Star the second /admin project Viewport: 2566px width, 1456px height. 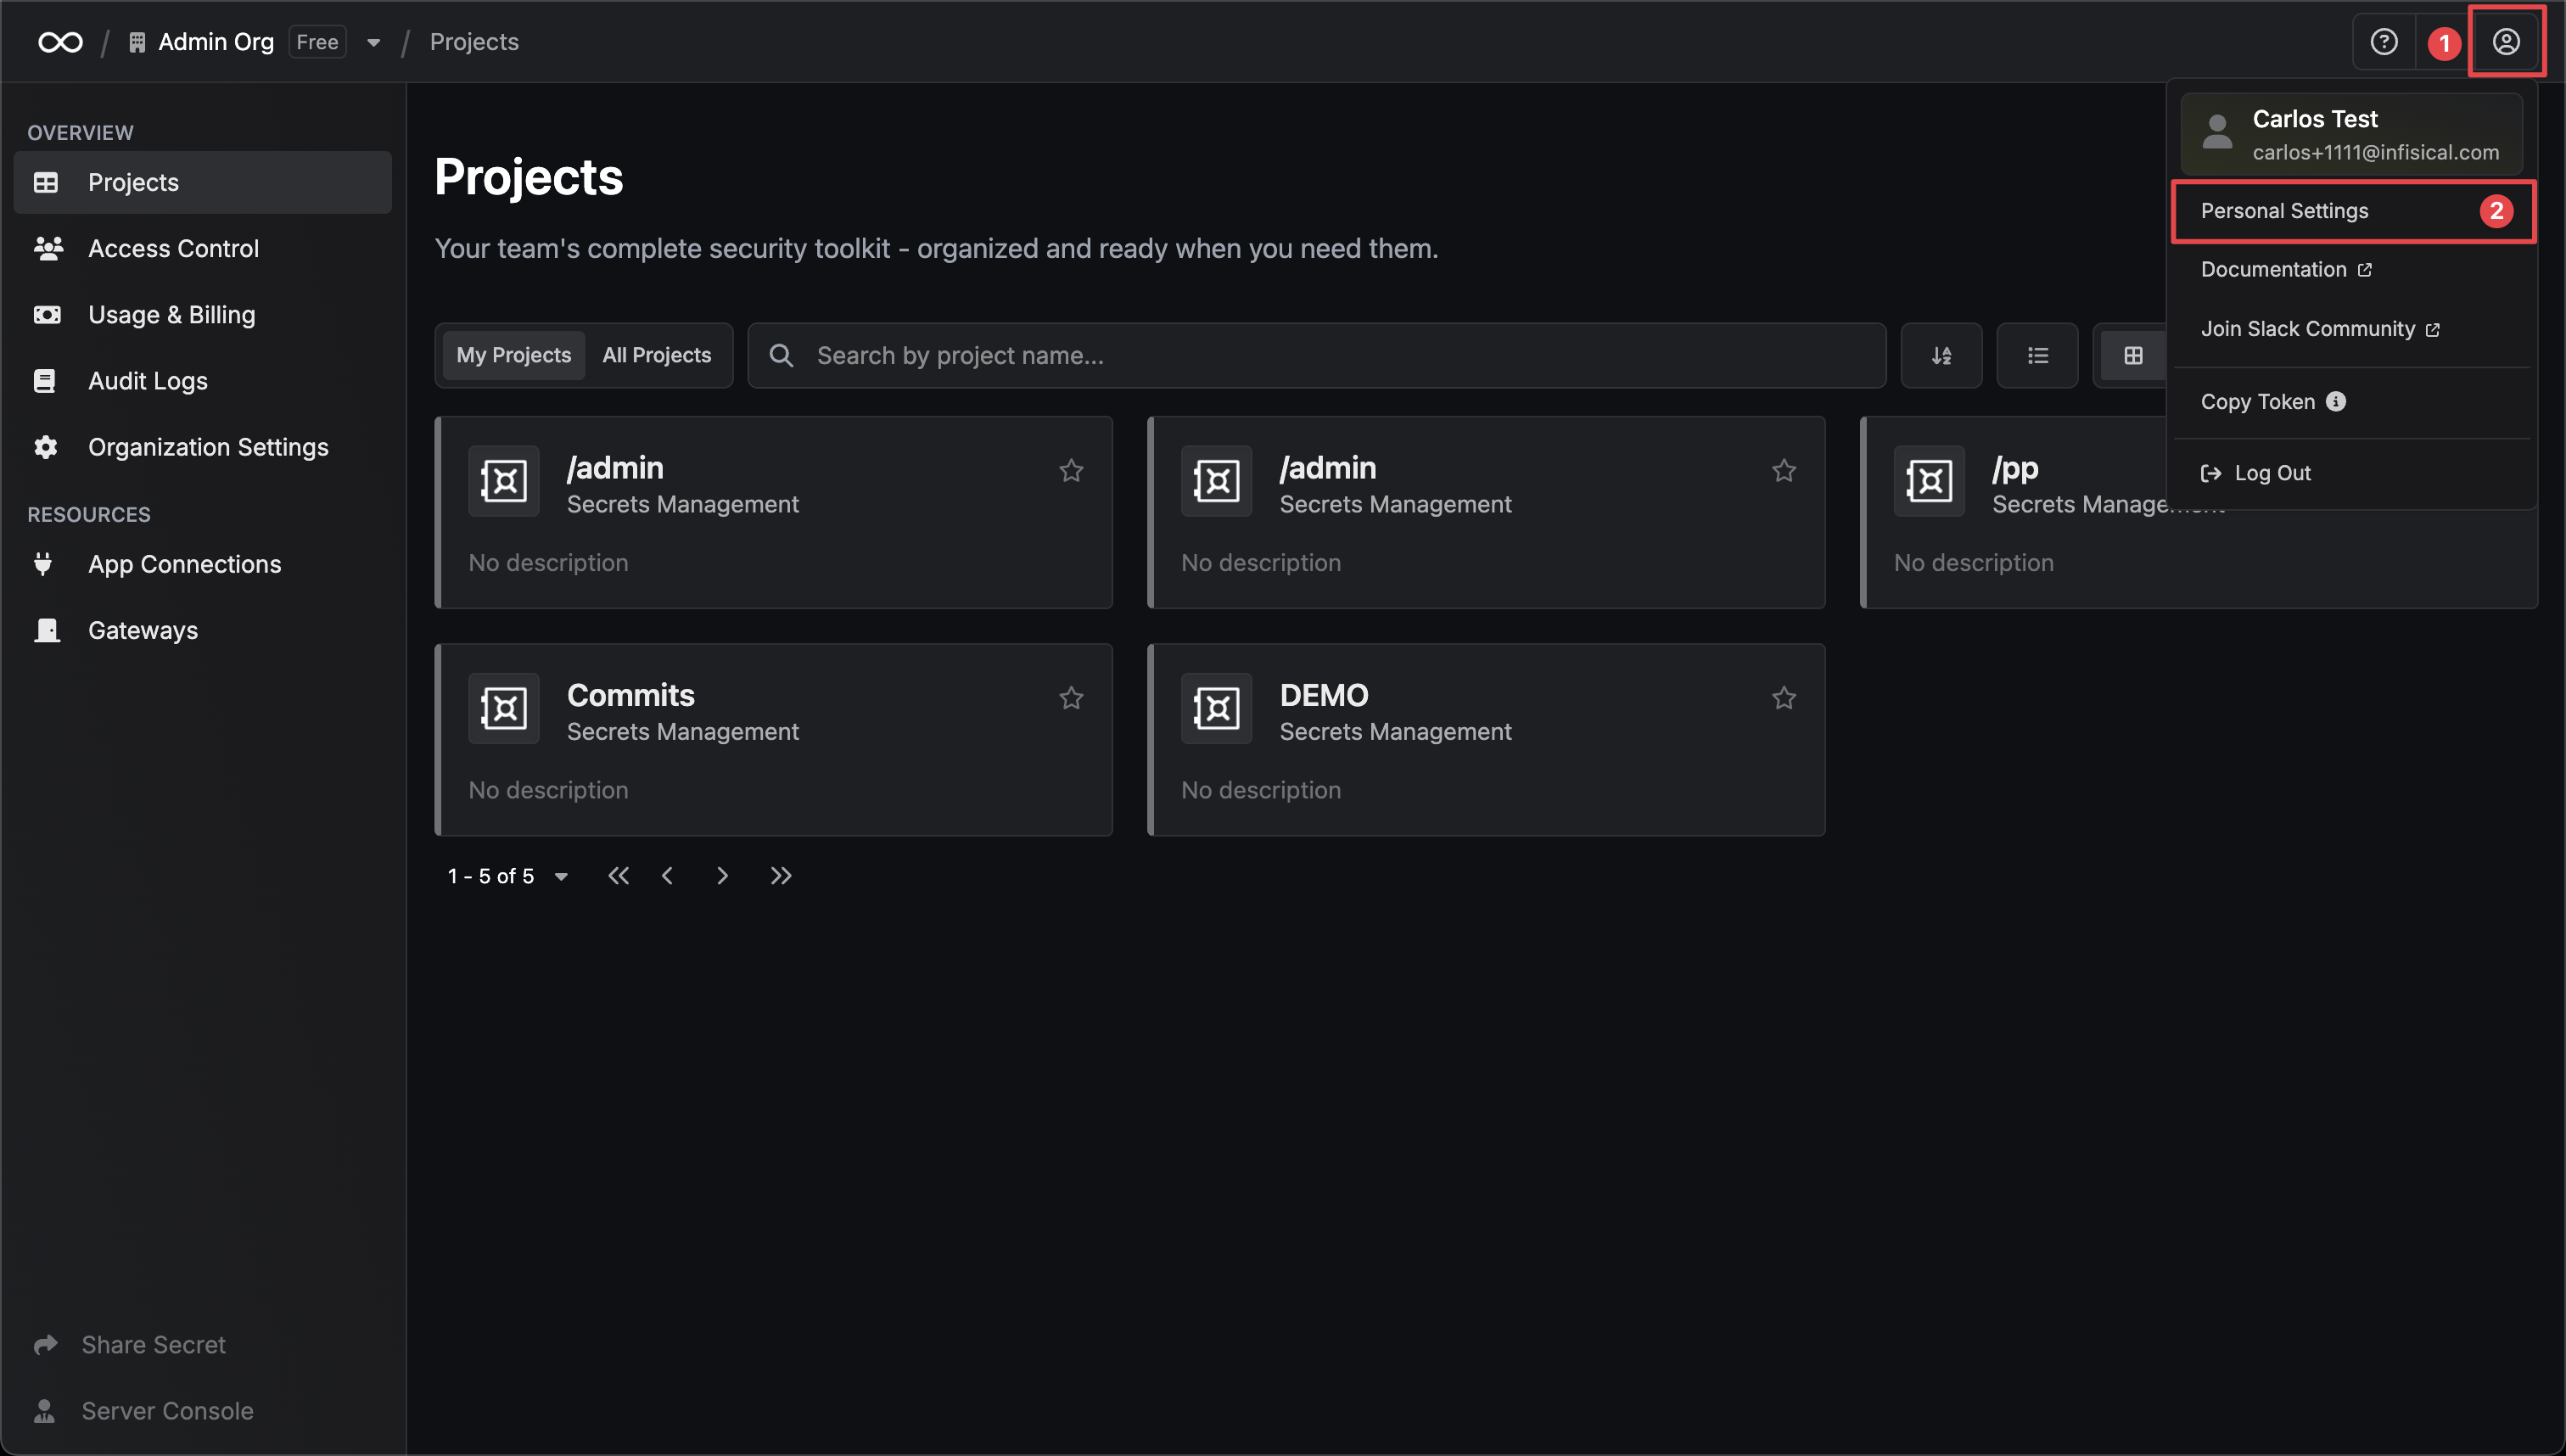pos(1784,470)
